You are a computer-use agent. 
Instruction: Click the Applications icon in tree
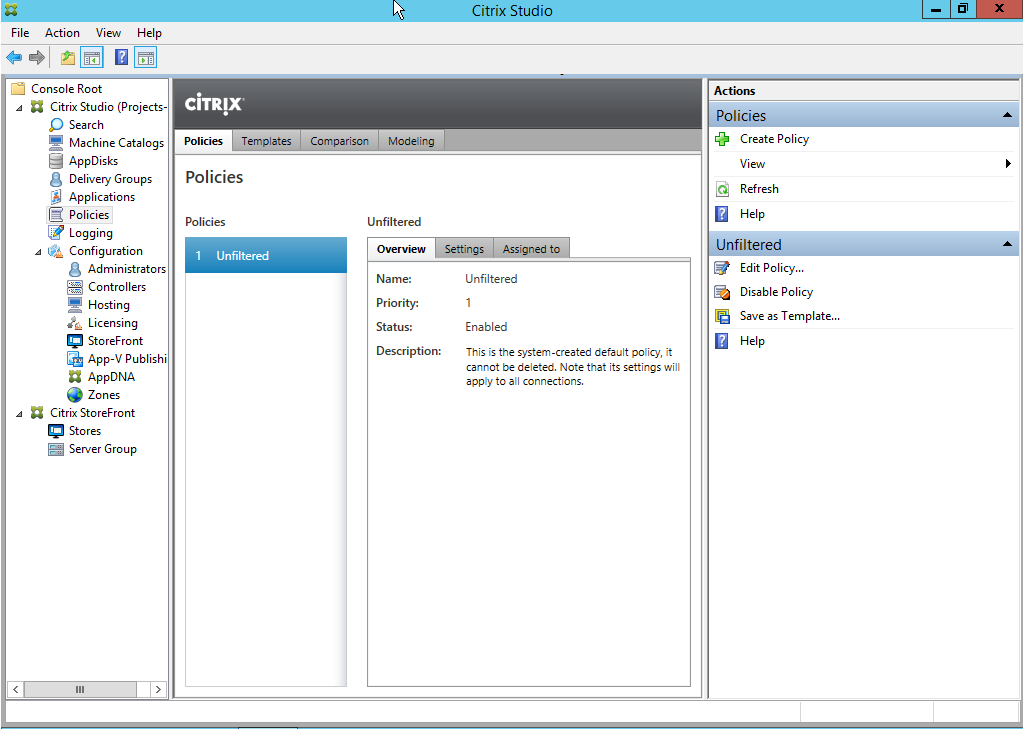[57, 196]
